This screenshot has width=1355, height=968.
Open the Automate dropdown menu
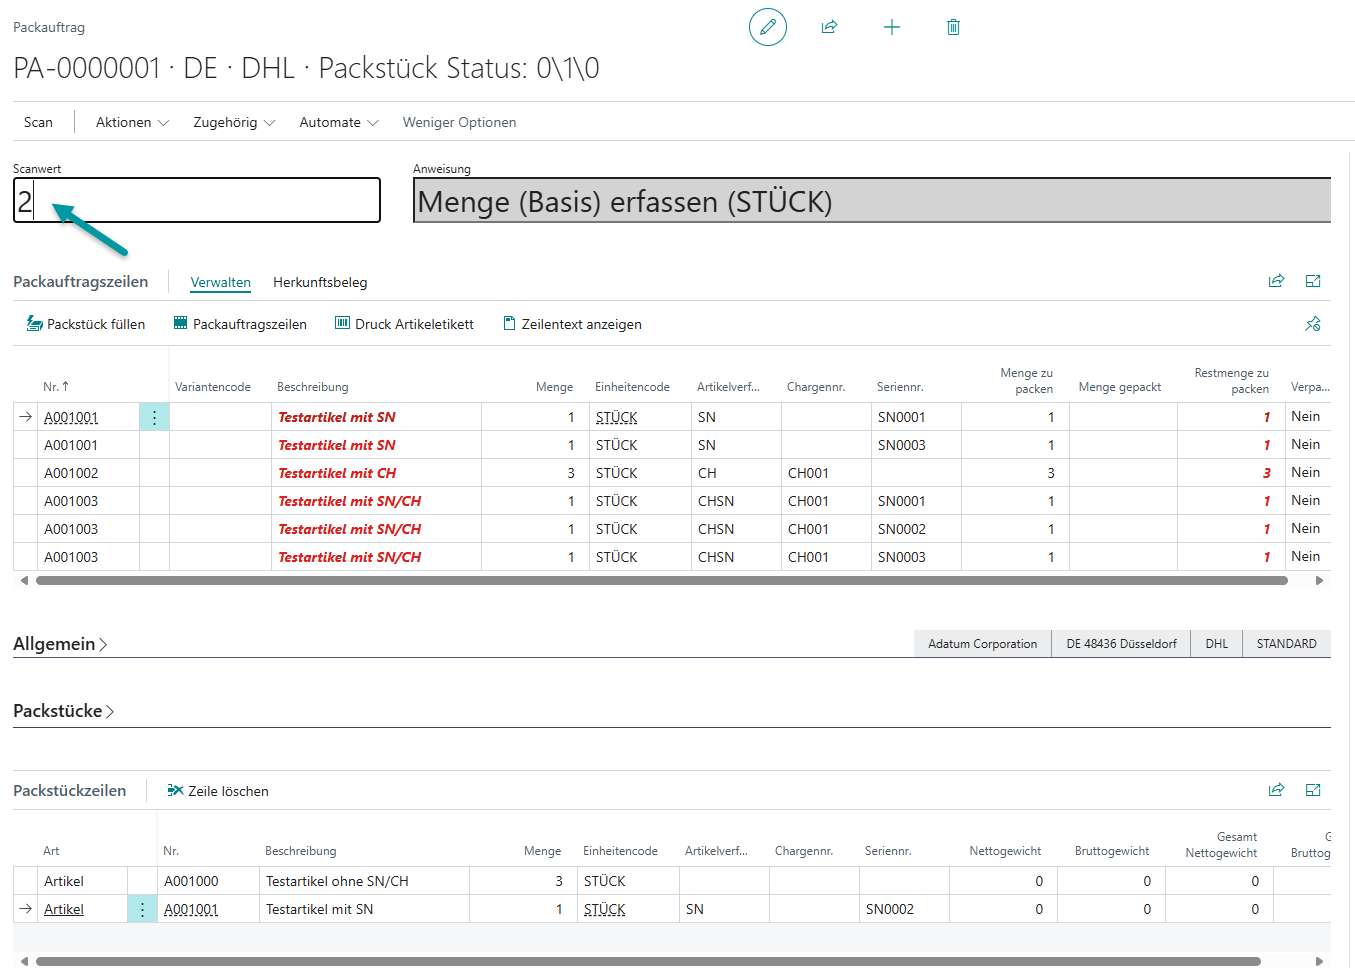pos(338,122)
